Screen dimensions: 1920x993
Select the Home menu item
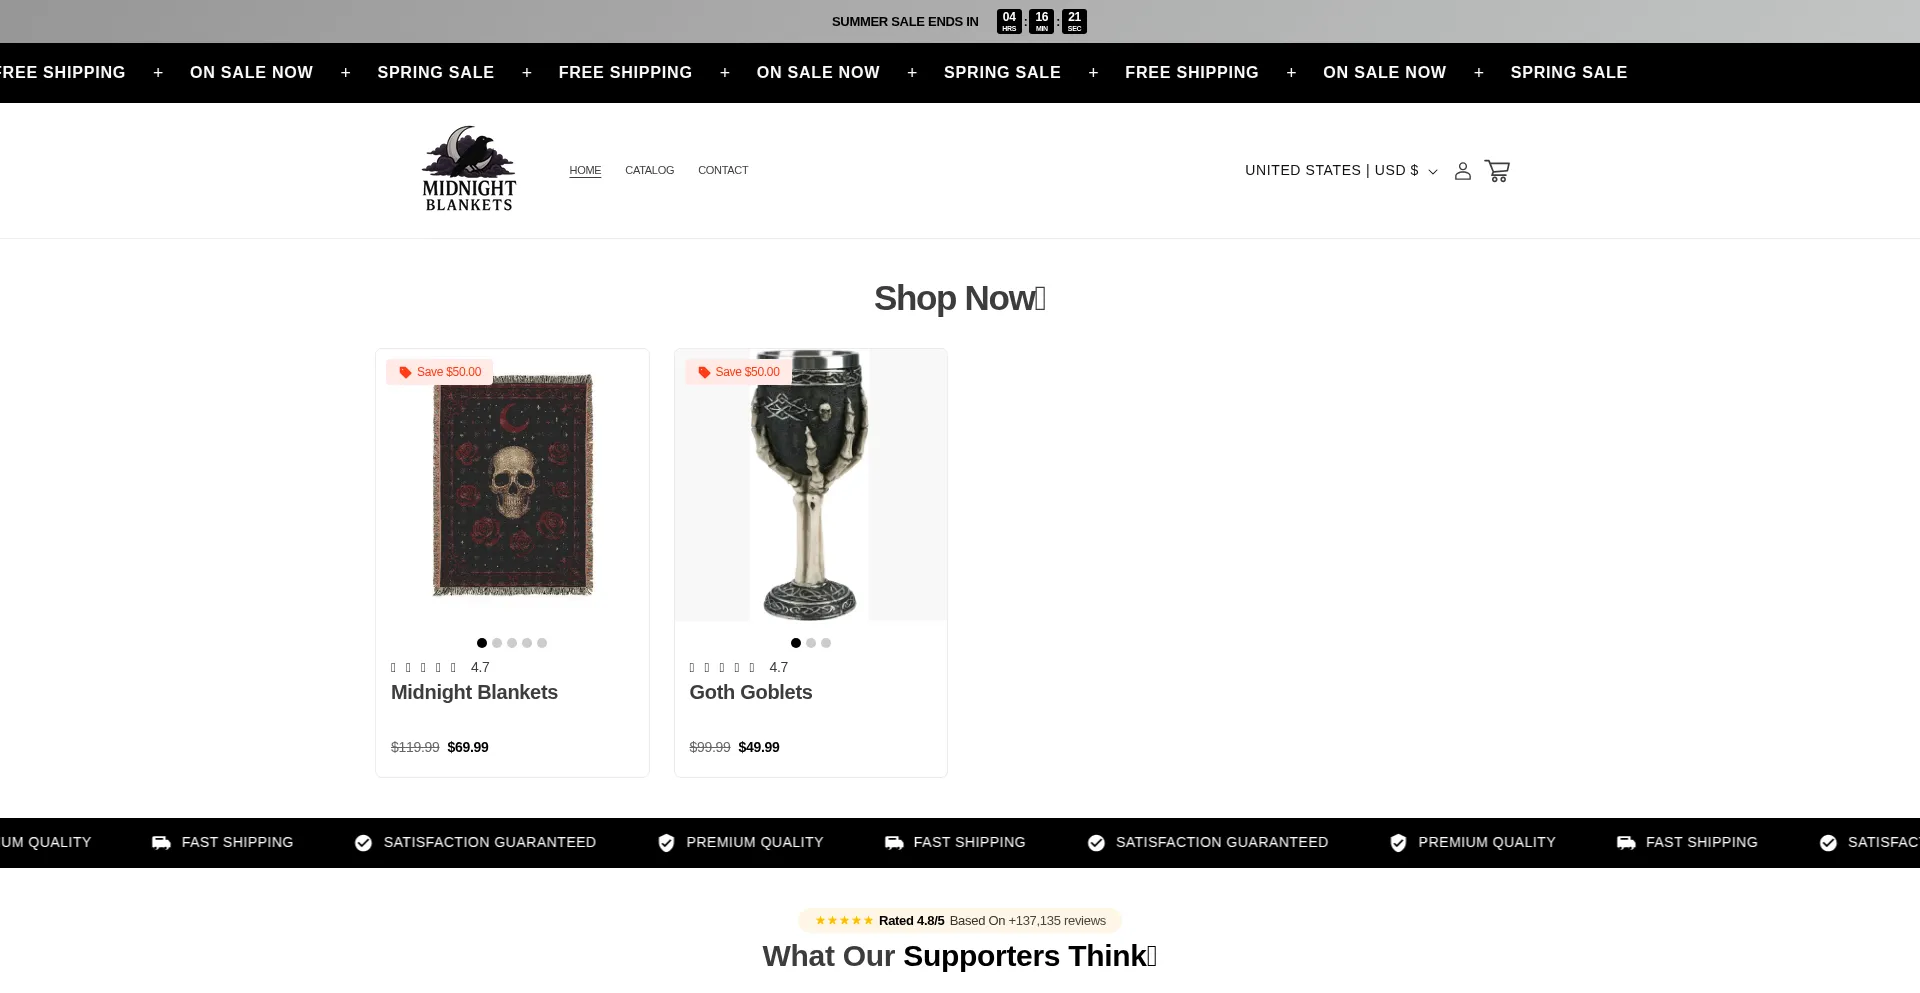point(585,171)
